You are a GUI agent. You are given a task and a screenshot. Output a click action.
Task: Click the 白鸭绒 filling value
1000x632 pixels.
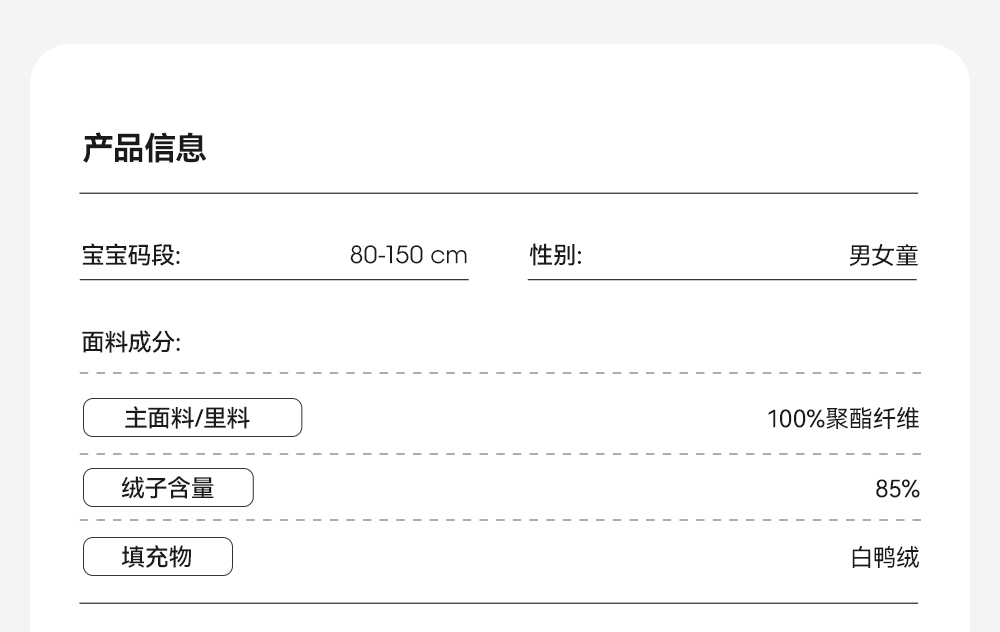coord(884,558)
